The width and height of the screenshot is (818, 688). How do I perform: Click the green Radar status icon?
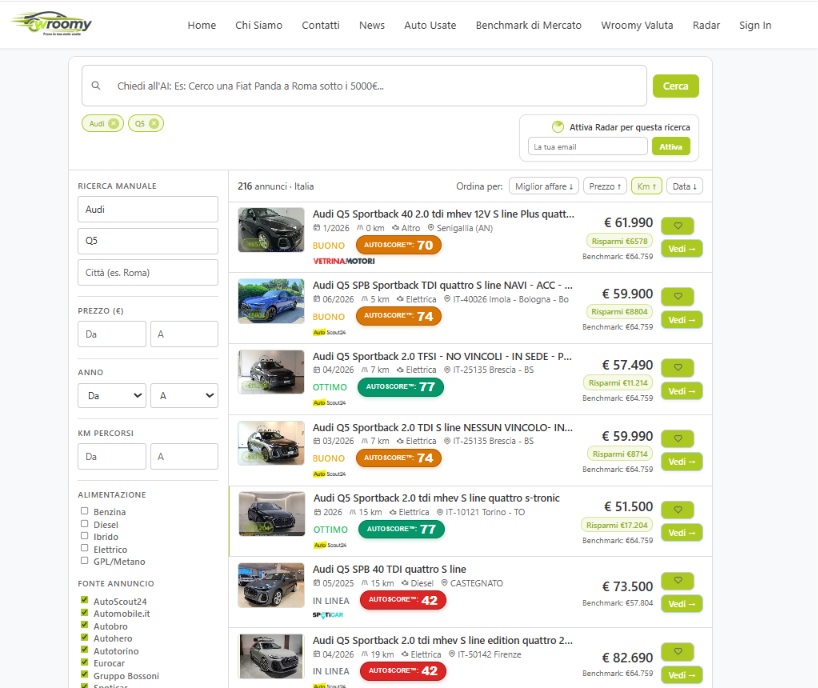point(558,127)
